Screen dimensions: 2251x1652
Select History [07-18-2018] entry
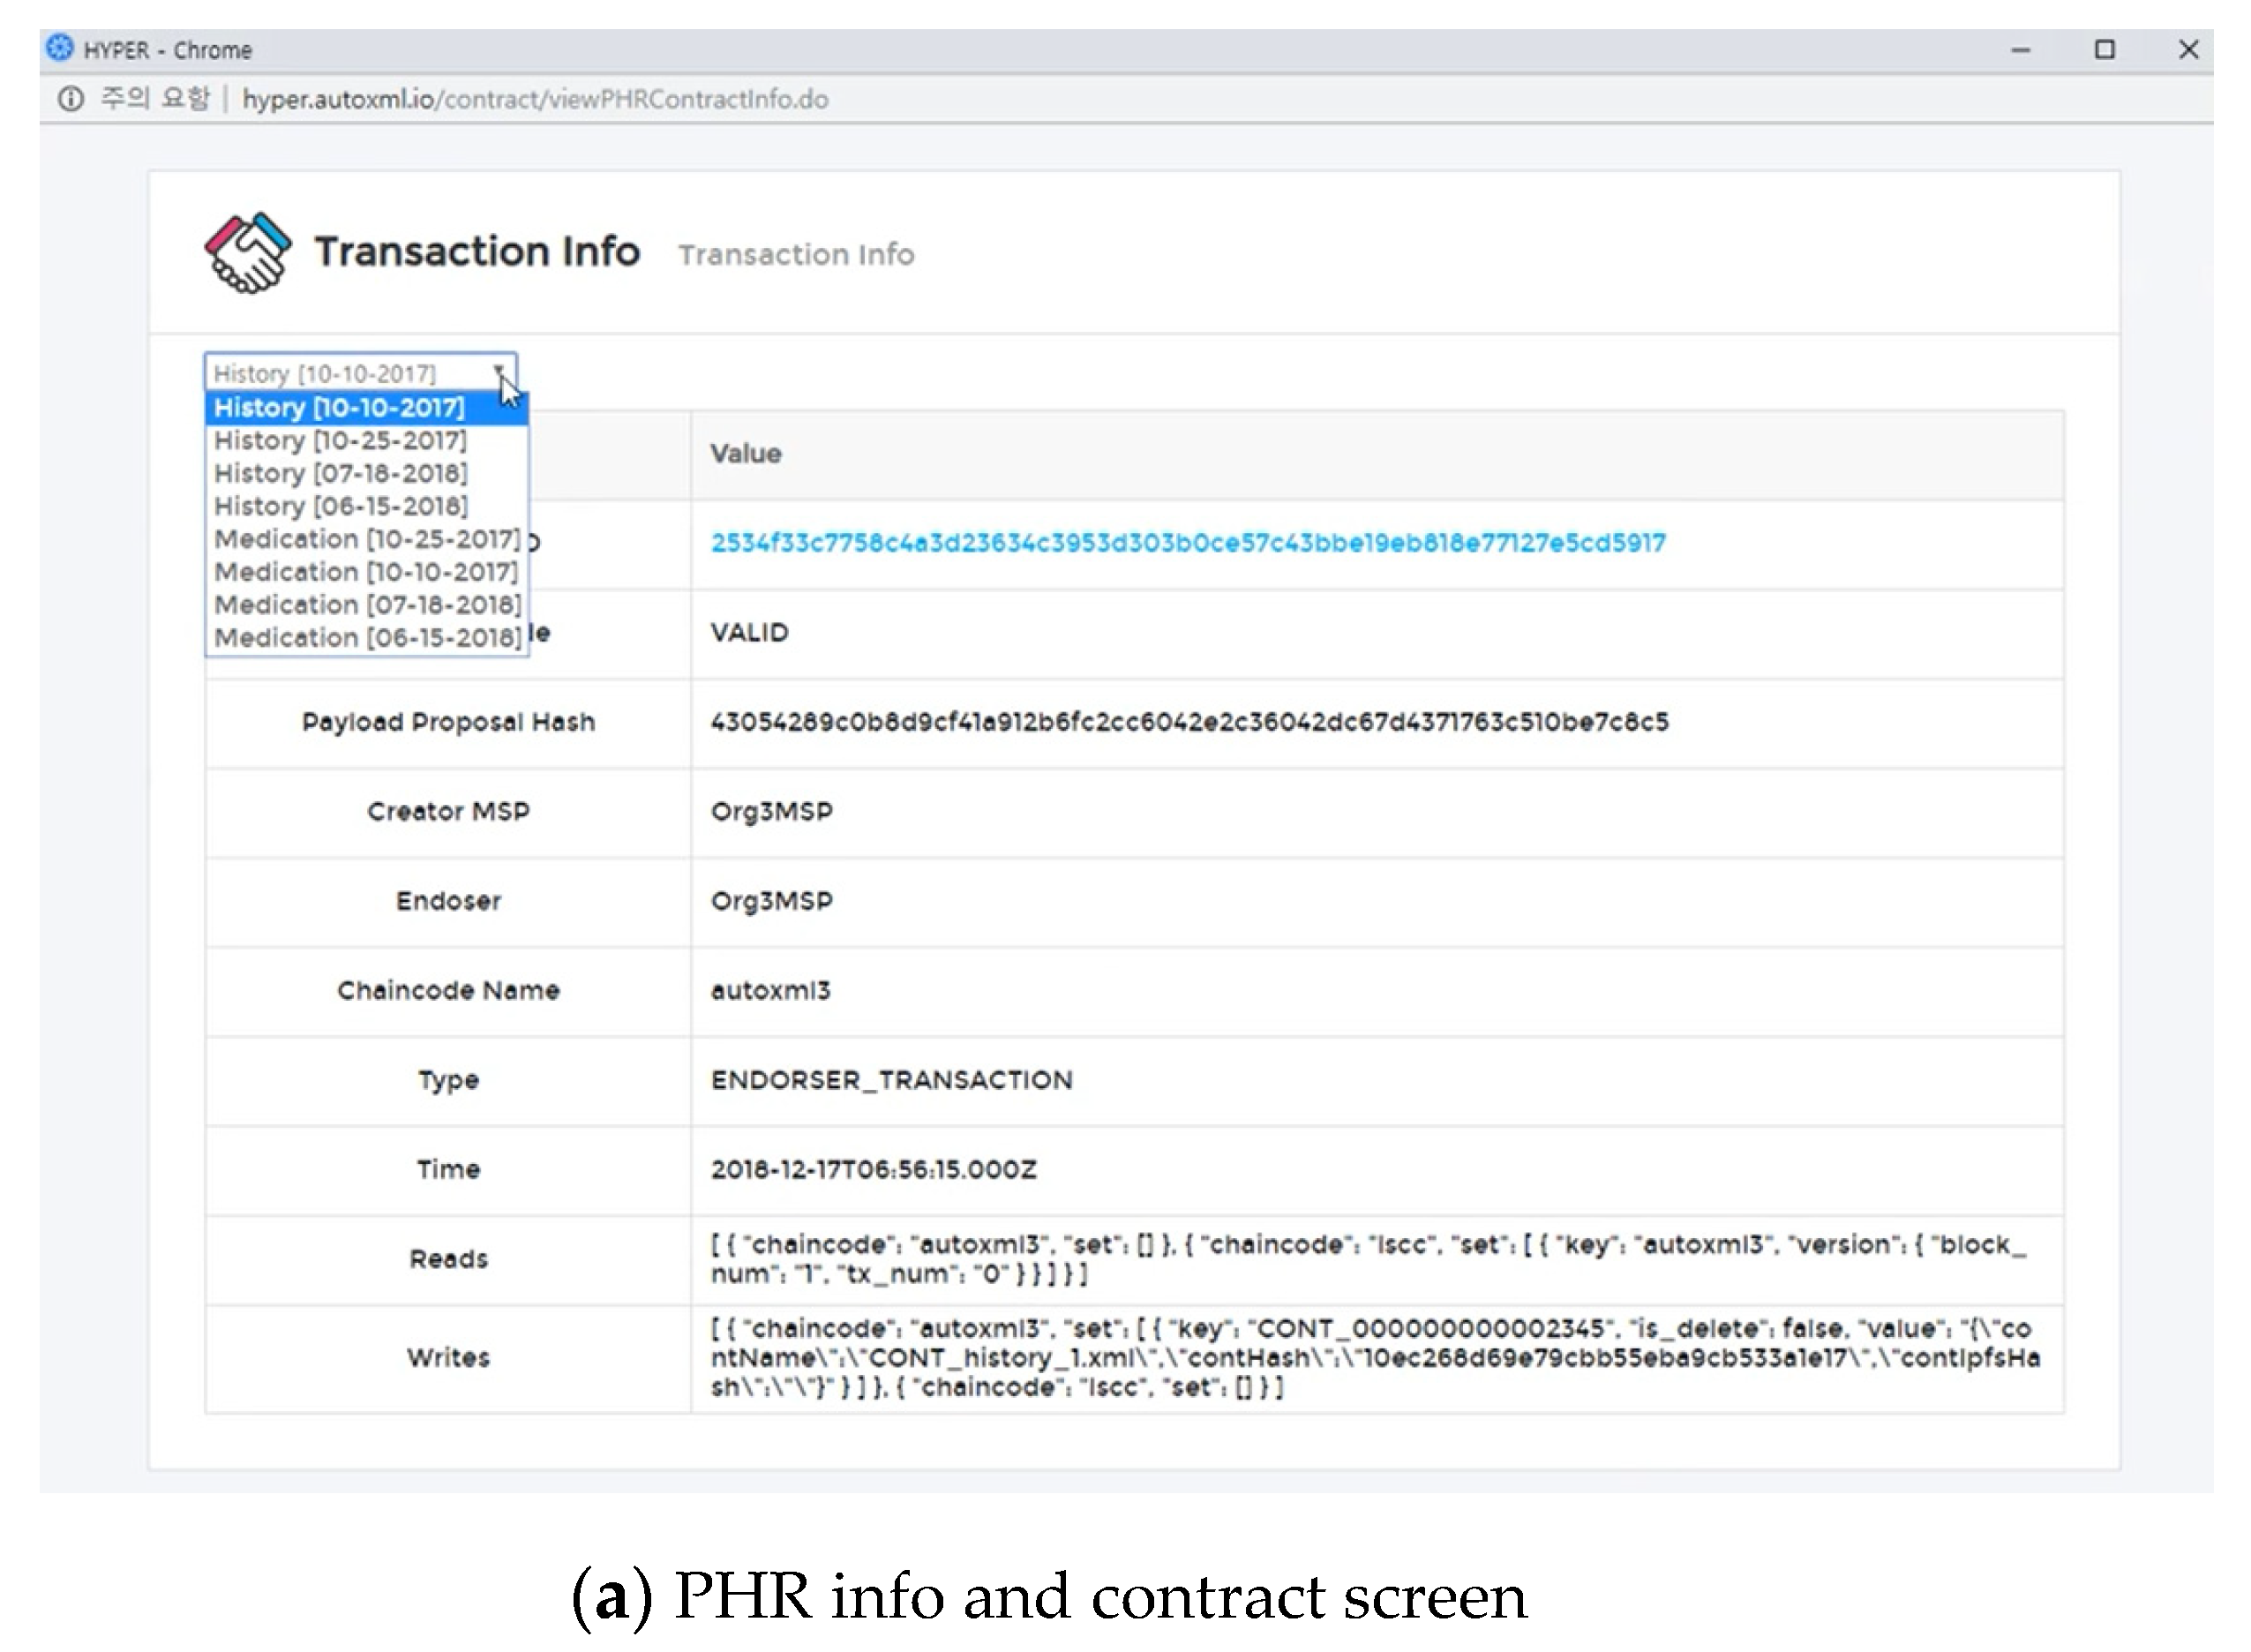[x=340, y=474]
